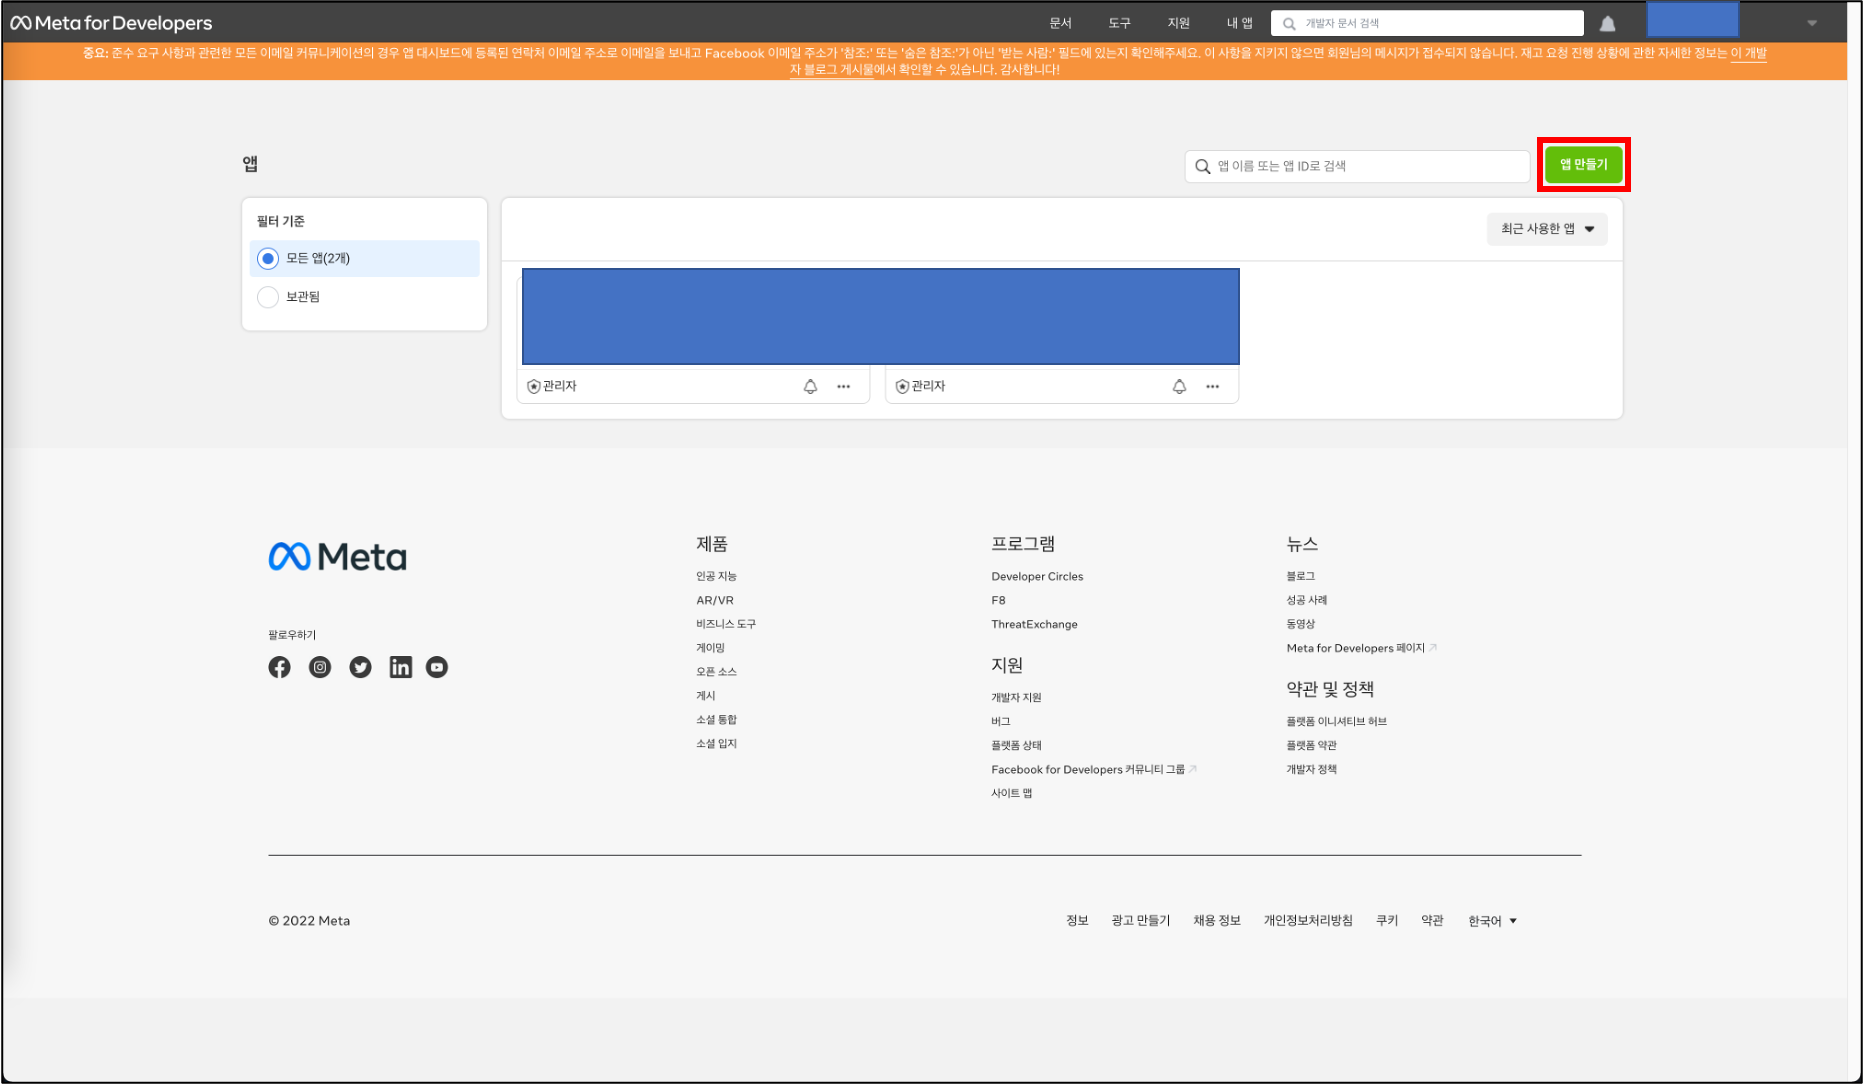Open 채용 정보 footer link
The height and width of the screenshot is (1084, 1864).
pos(1217,921)
